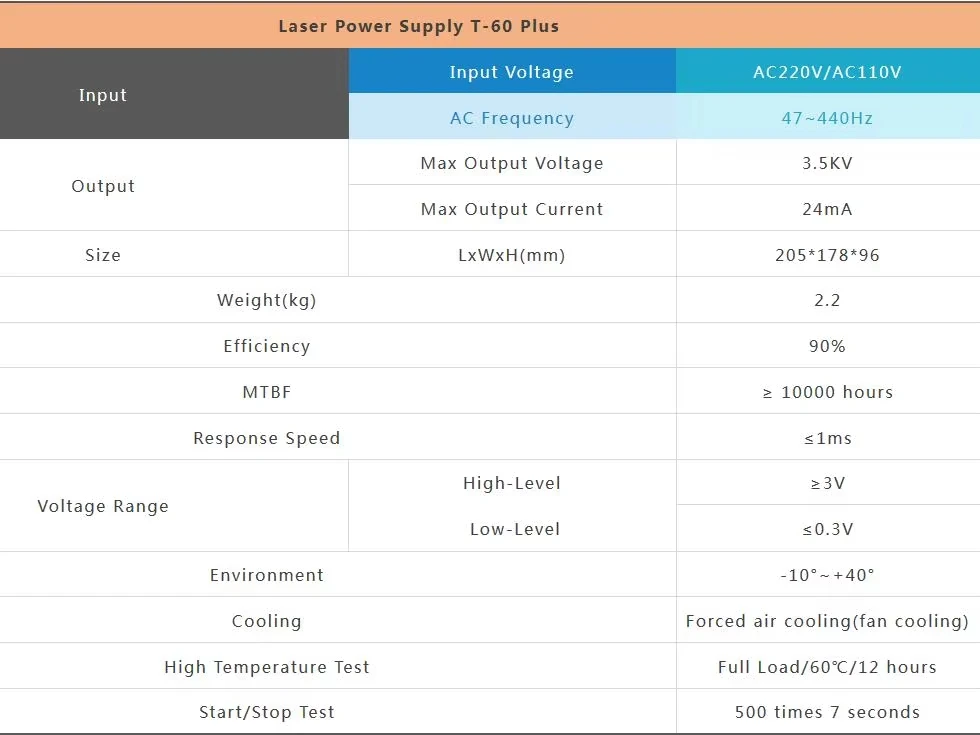Screen dimensions: 980x735
Task: Select the 'Low-Level' label
Action: point(515,529)
